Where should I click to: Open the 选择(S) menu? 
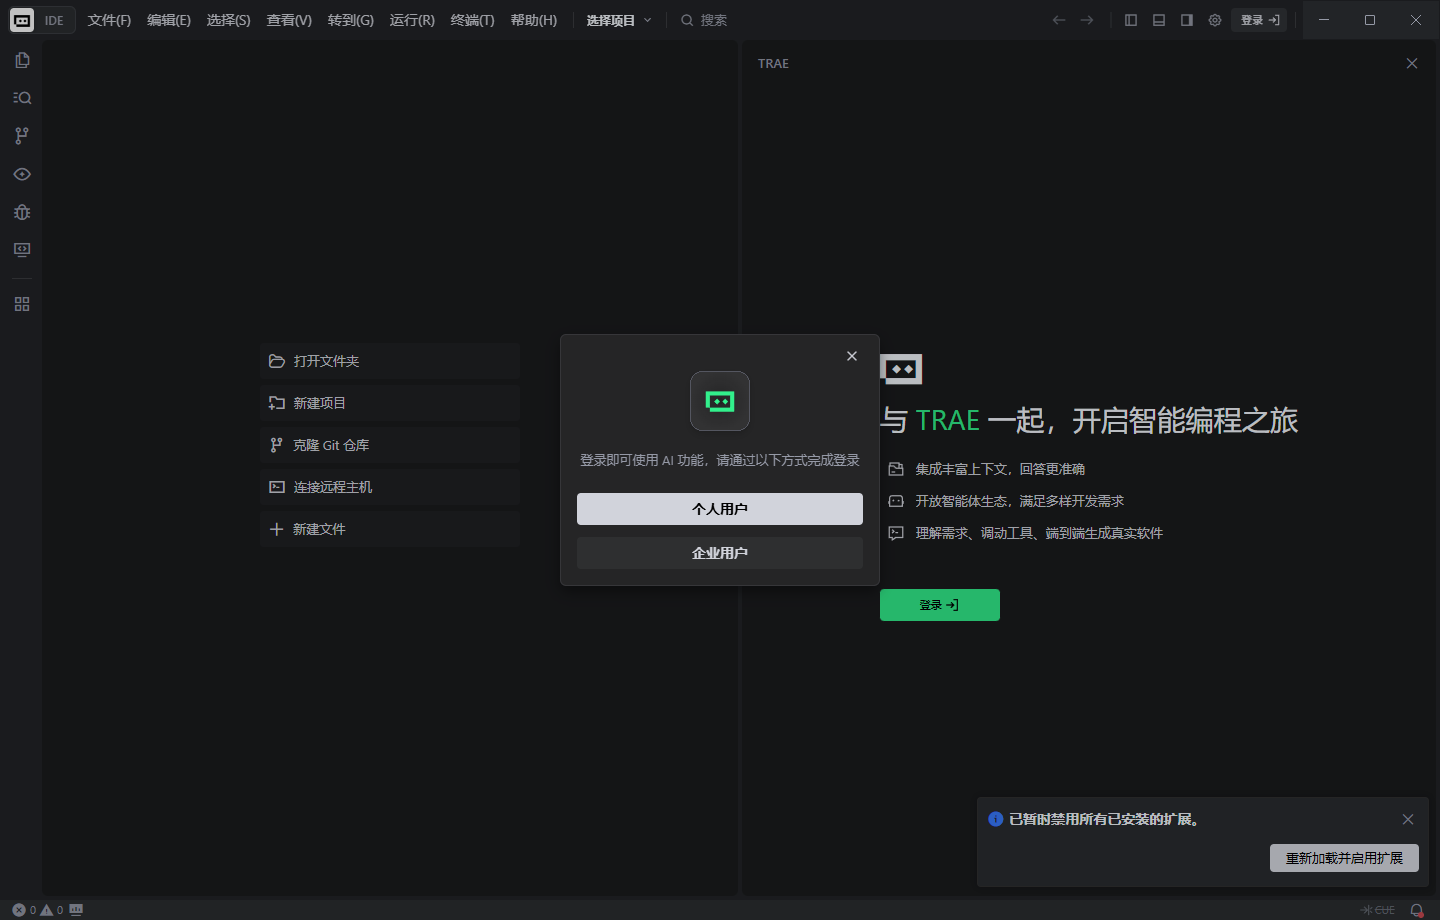pyautogui.click(x=228, y=20)
